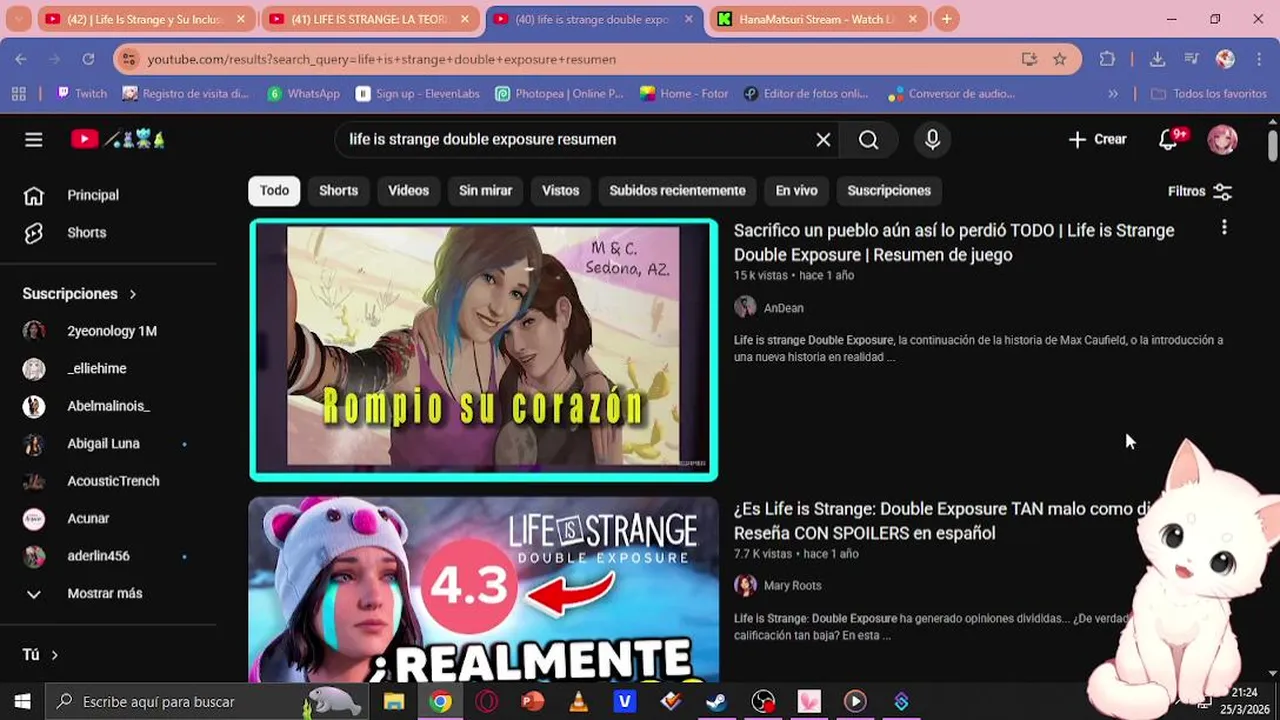Open Sacrifico un pueblo video title
The image size is (1280, 720).
[954, 242]
